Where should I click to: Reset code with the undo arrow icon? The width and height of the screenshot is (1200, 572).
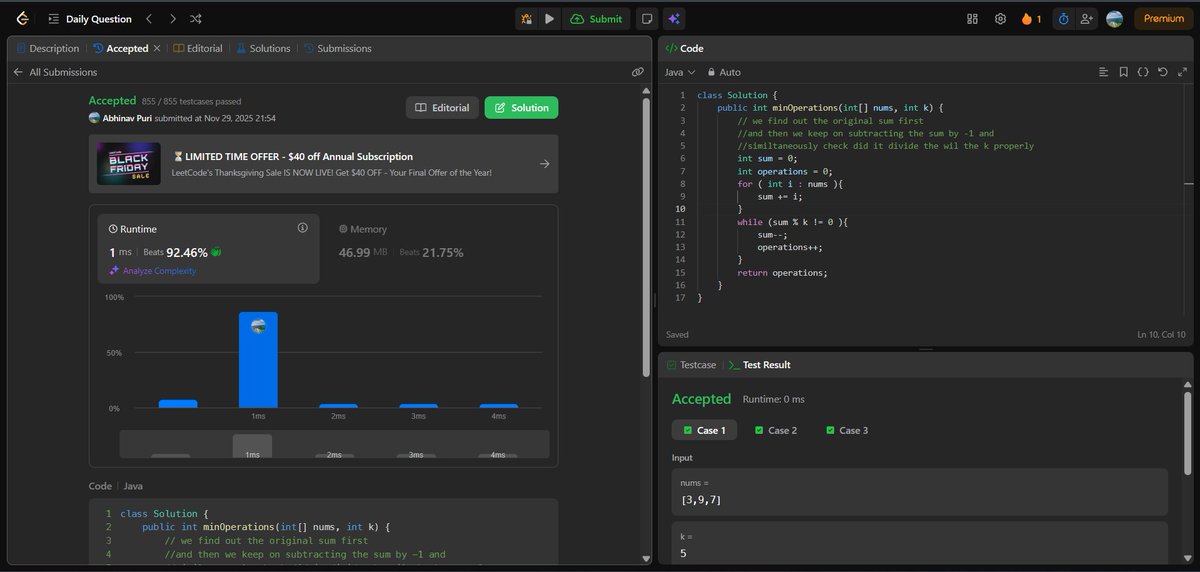tap(1161, 72)
